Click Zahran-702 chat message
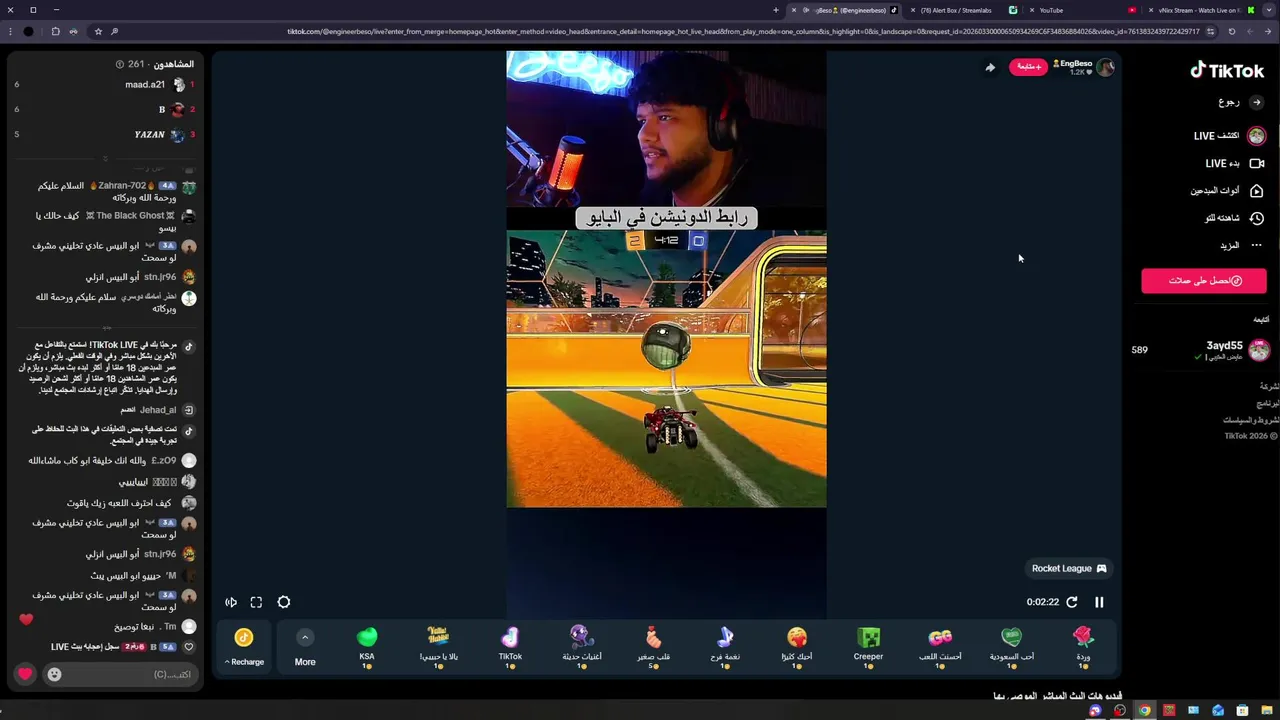The image size is (1280, 720). pos(116,191)
